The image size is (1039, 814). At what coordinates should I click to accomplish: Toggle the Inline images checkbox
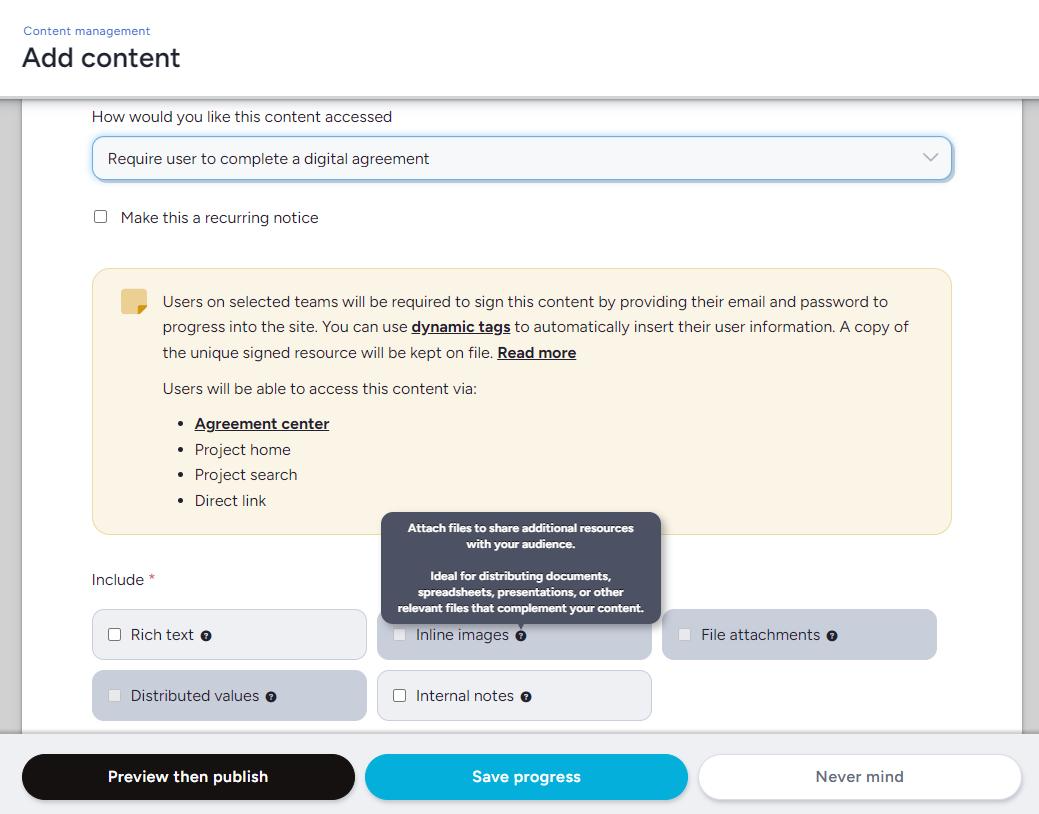[x=400, y=635]
